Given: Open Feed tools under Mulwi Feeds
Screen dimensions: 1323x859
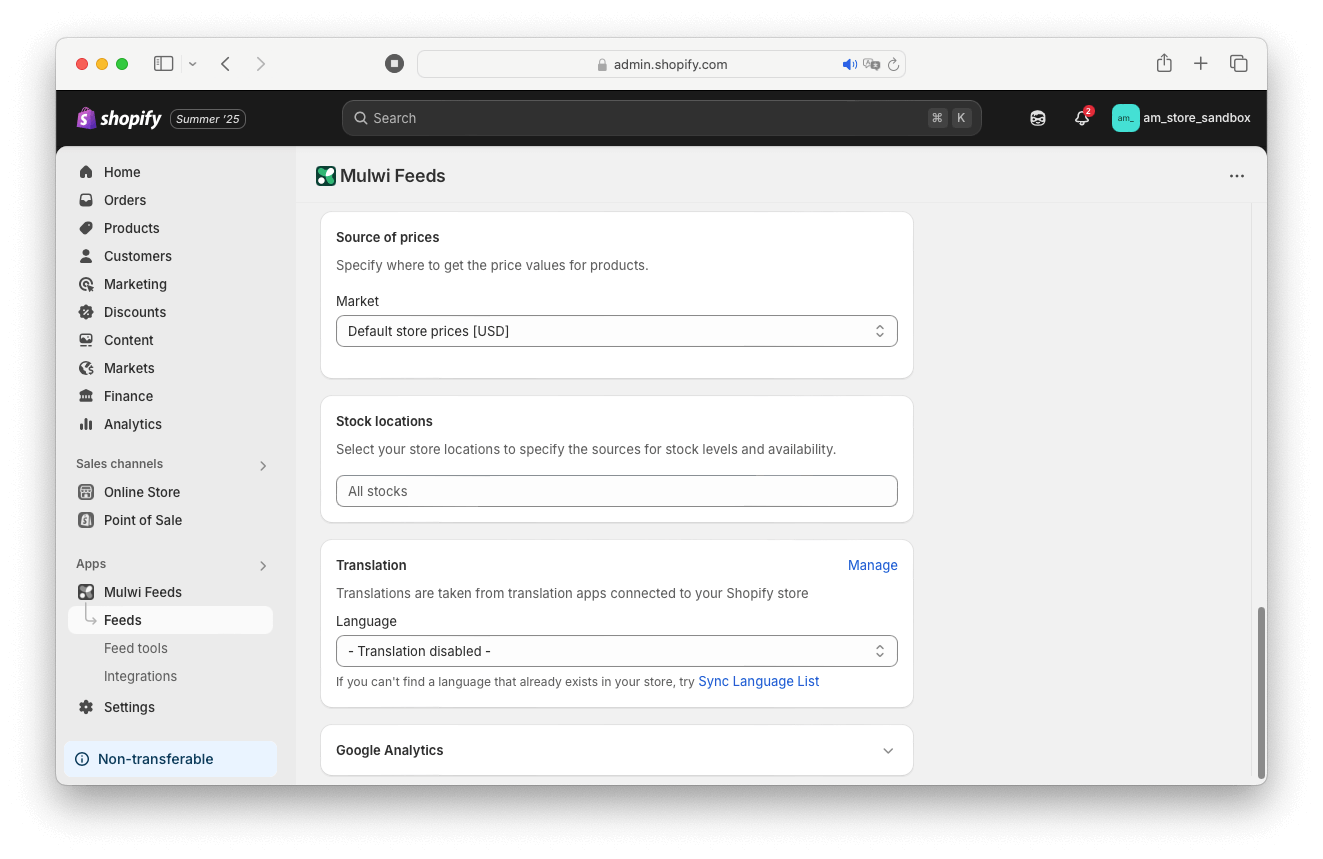Looking at the screenshot, I should point(136,648).
